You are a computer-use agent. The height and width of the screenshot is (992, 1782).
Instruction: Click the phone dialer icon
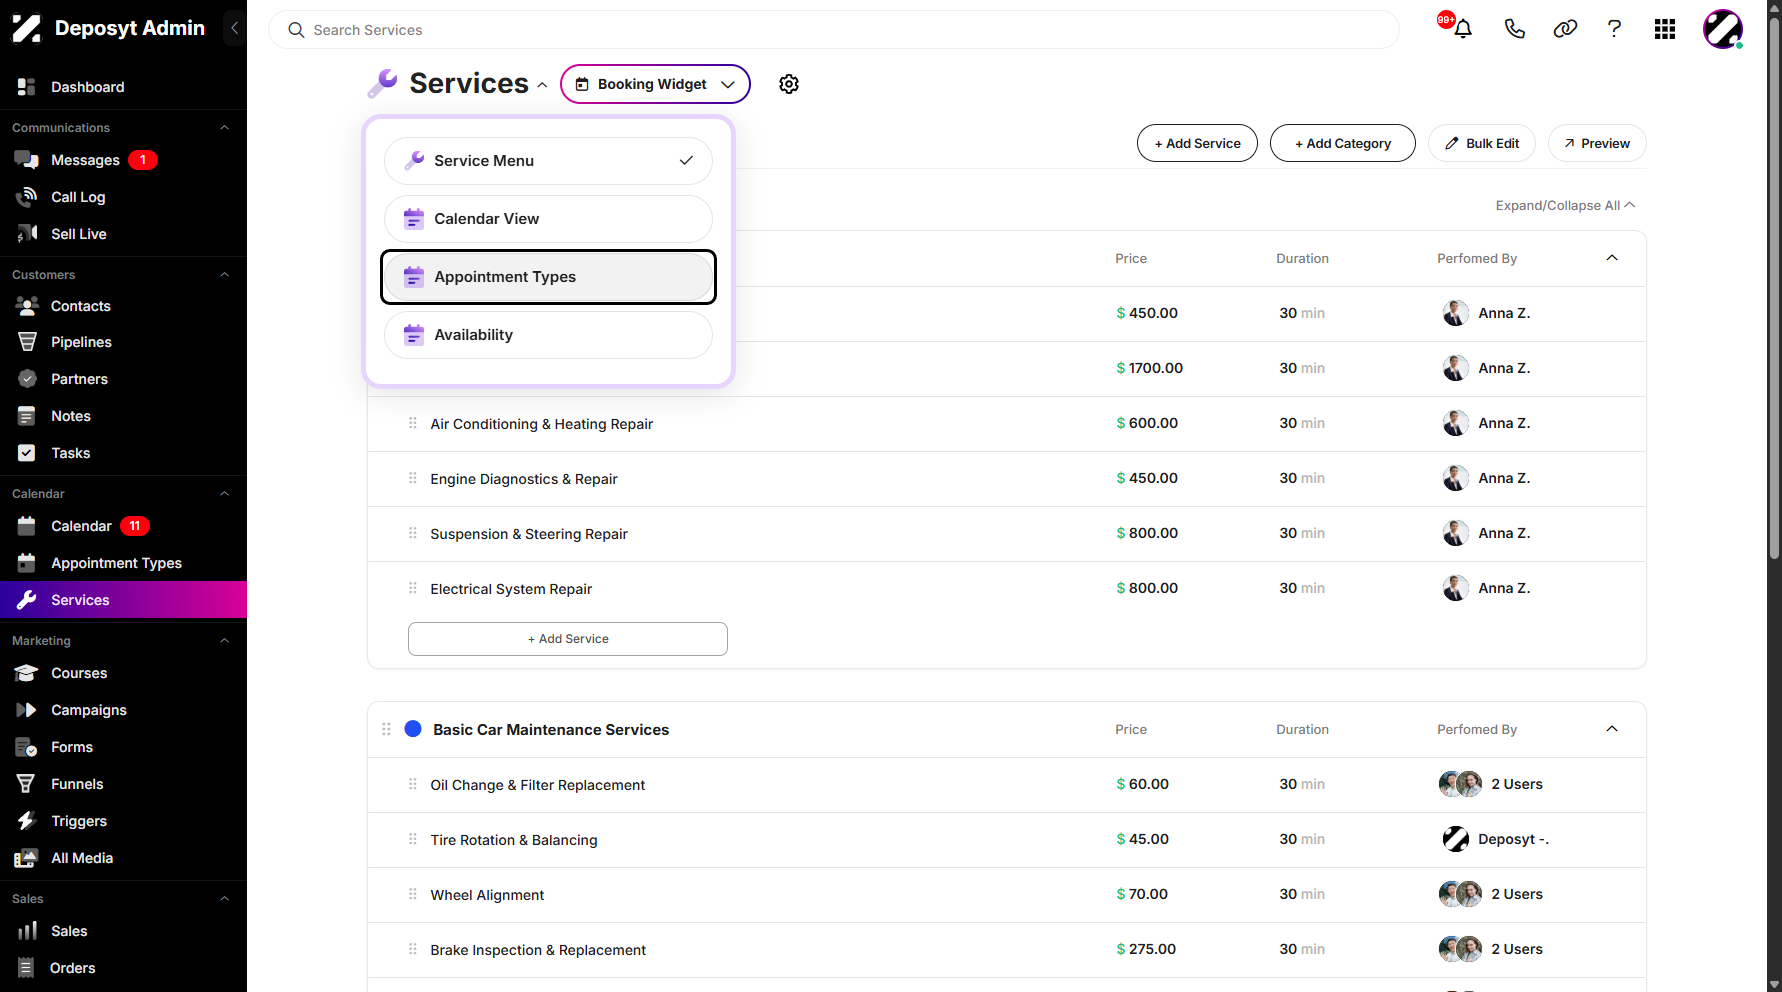pos(1515,29)
